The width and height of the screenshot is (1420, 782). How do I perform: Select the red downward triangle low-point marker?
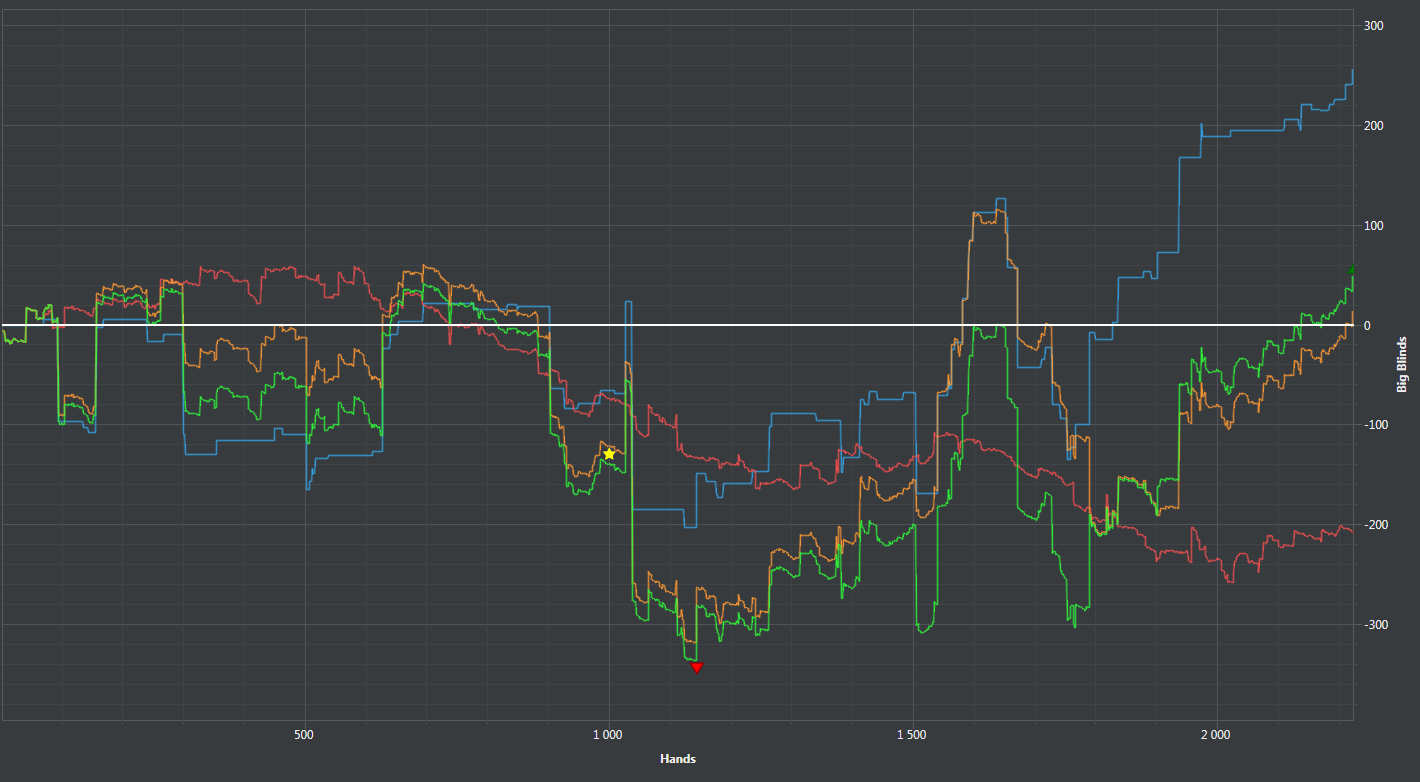coord(697,667)
